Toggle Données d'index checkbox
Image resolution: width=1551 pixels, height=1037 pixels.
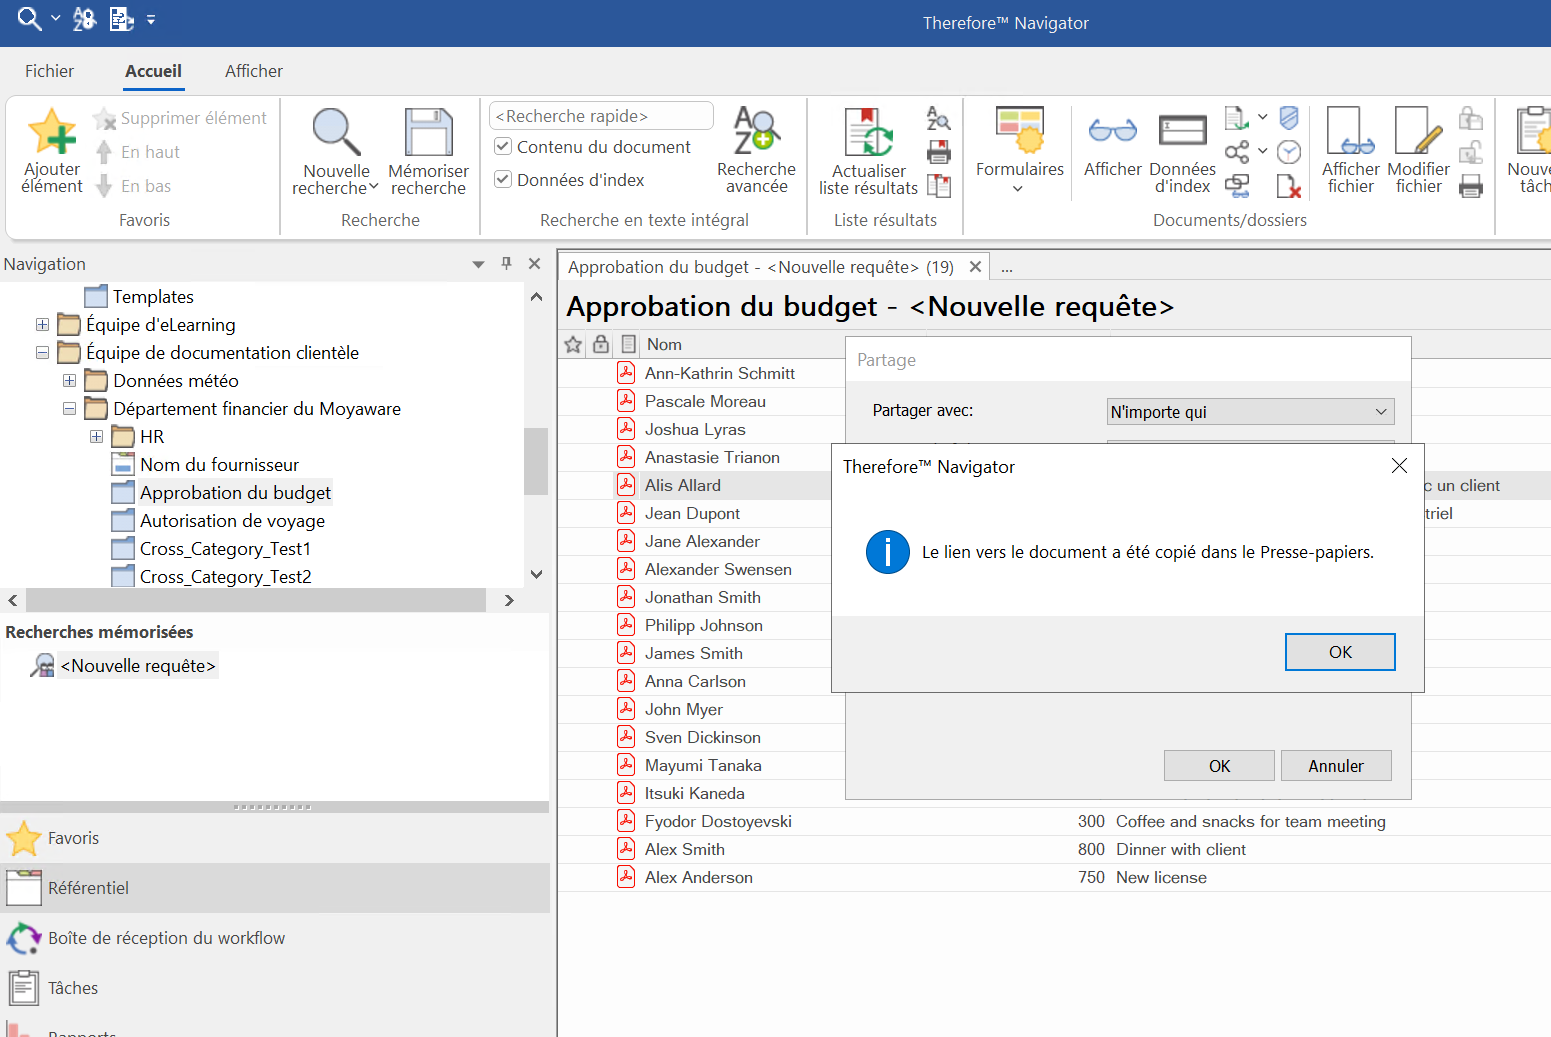click(x=503, y=180)
